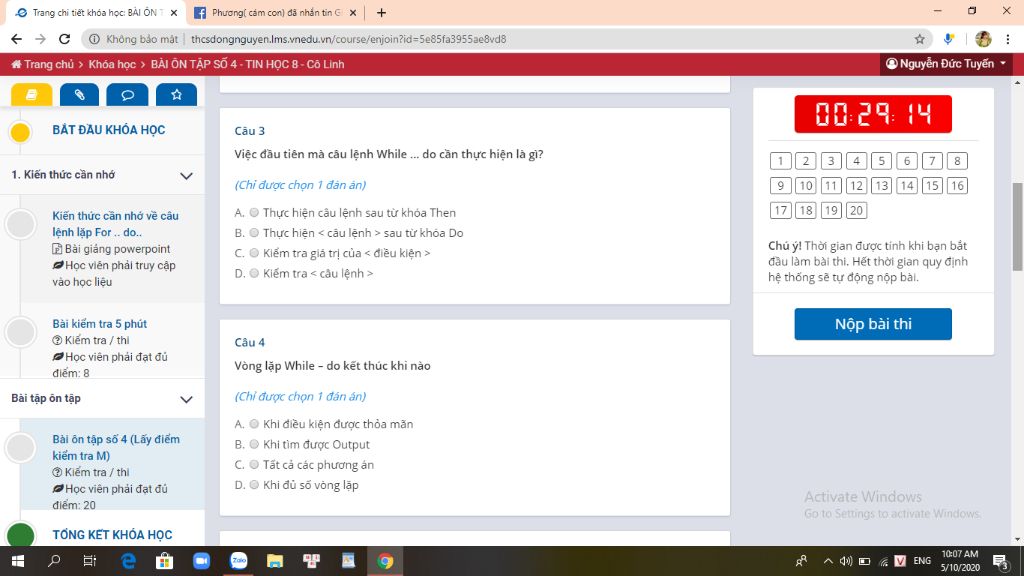The height and width of the screenshot is (576, 1024).
Task: Jump to question 20 in navigator
Action: click(856, 210)
